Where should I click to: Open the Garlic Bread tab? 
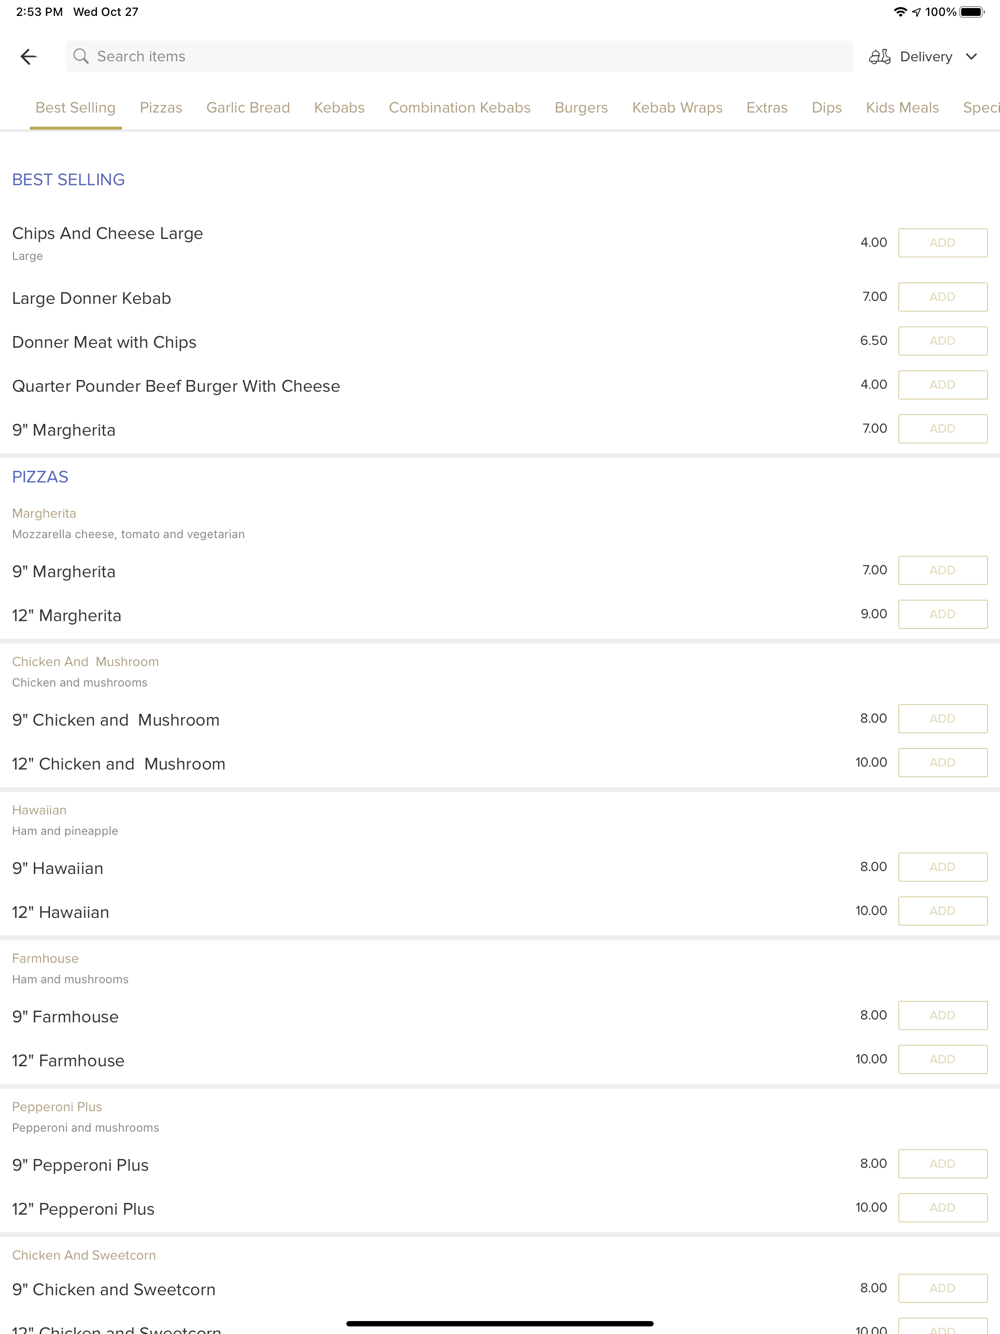coord(248,108)
